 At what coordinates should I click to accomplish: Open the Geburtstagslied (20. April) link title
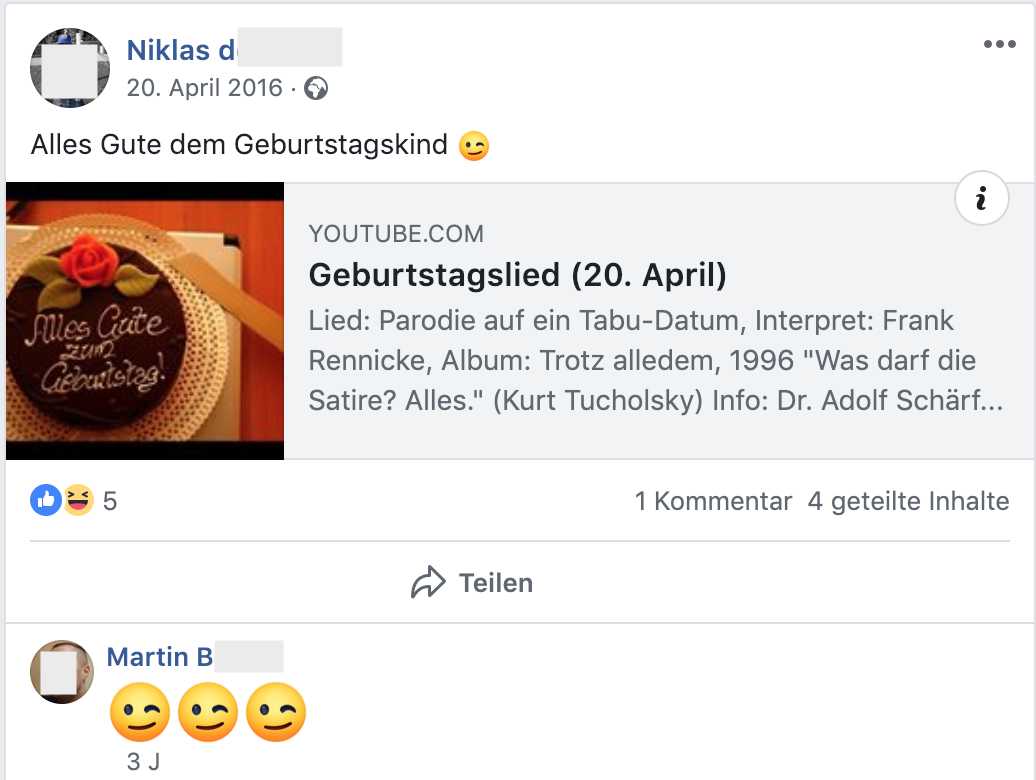[x=517, y=275]
